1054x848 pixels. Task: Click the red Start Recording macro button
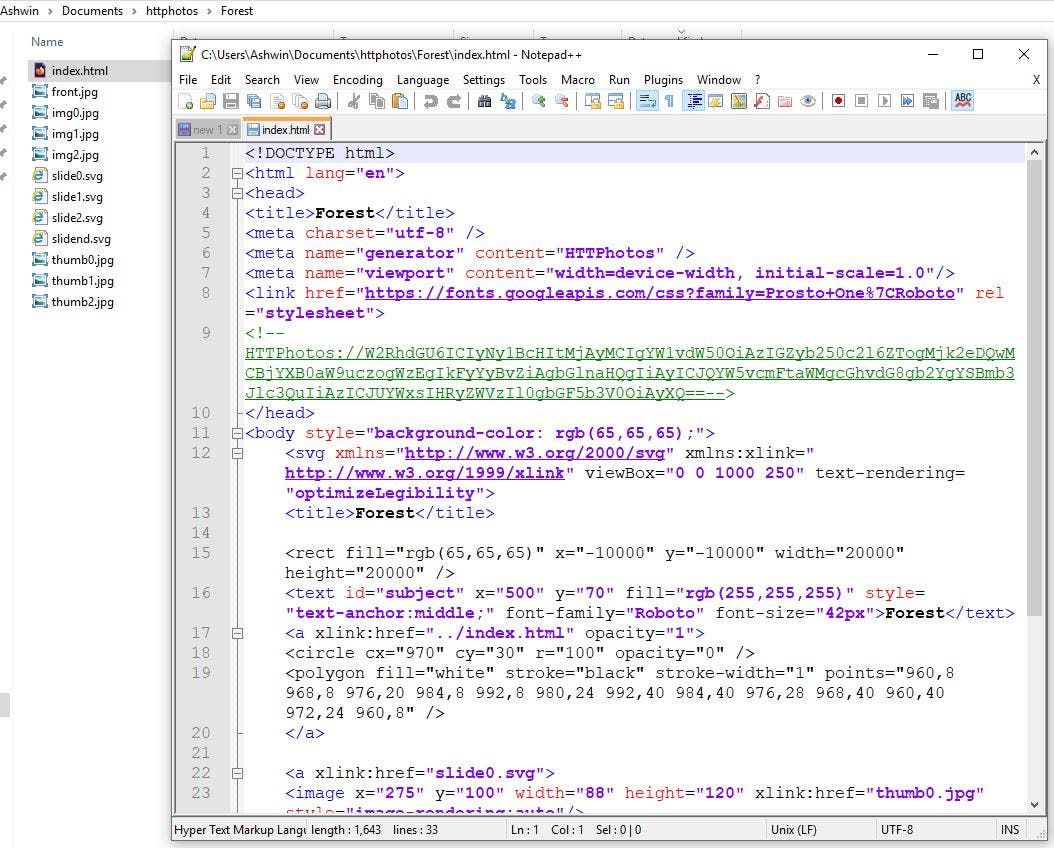point(838,101)
